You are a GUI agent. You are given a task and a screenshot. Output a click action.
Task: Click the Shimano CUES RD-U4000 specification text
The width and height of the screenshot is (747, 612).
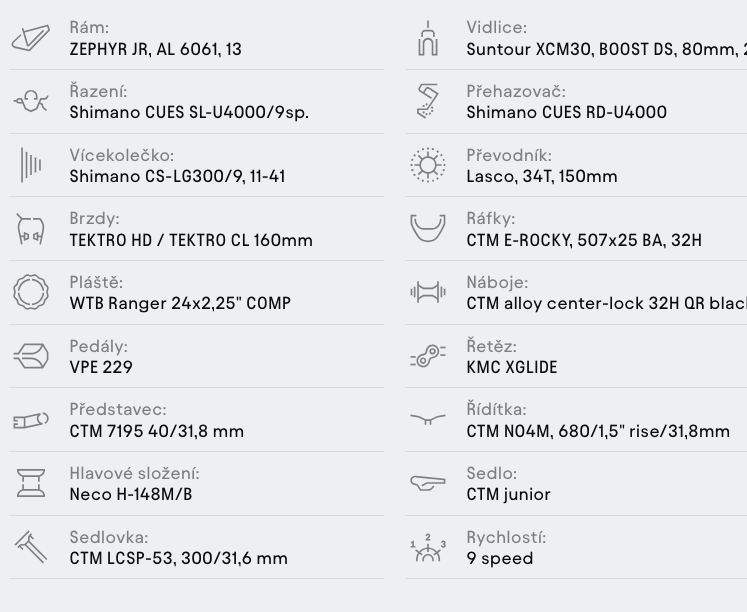(566, 112)
